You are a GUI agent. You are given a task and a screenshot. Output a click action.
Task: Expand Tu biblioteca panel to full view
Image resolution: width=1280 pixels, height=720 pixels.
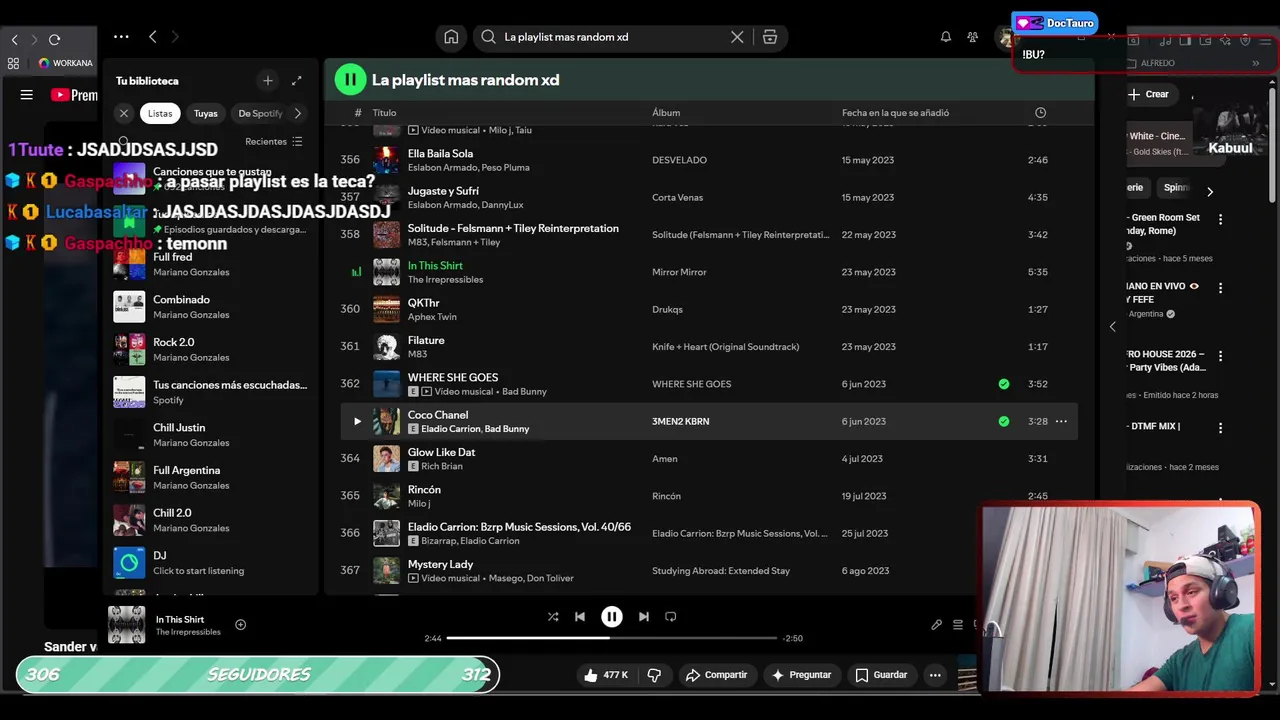tap(296, 80)
